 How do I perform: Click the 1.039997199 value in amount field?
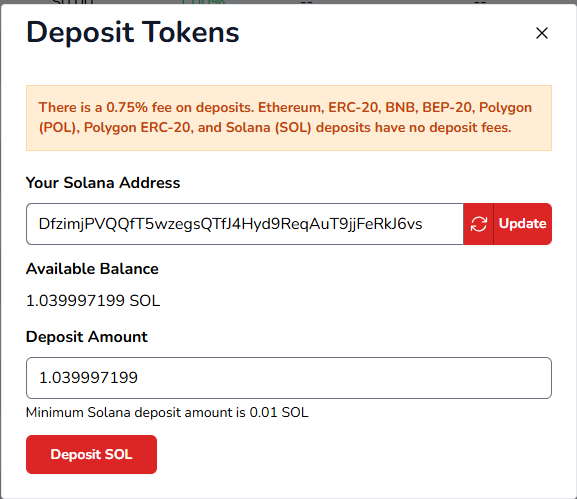tap(88, 378)
